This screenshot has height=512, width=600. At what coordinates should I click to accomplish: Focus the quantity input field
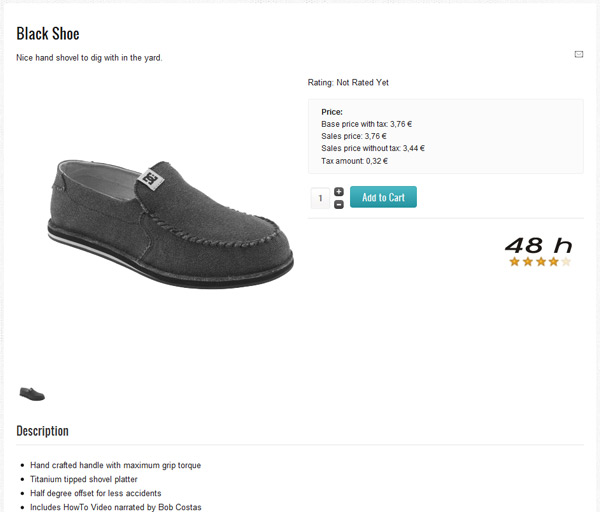click(x=320, y=198)
